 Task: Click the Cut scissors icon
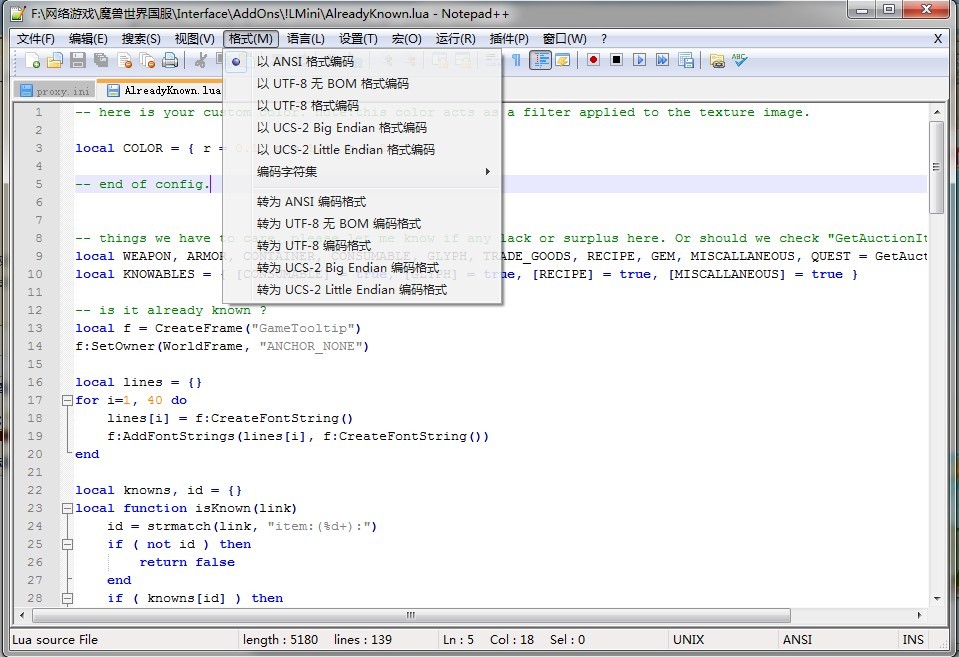tap(200, 61)
